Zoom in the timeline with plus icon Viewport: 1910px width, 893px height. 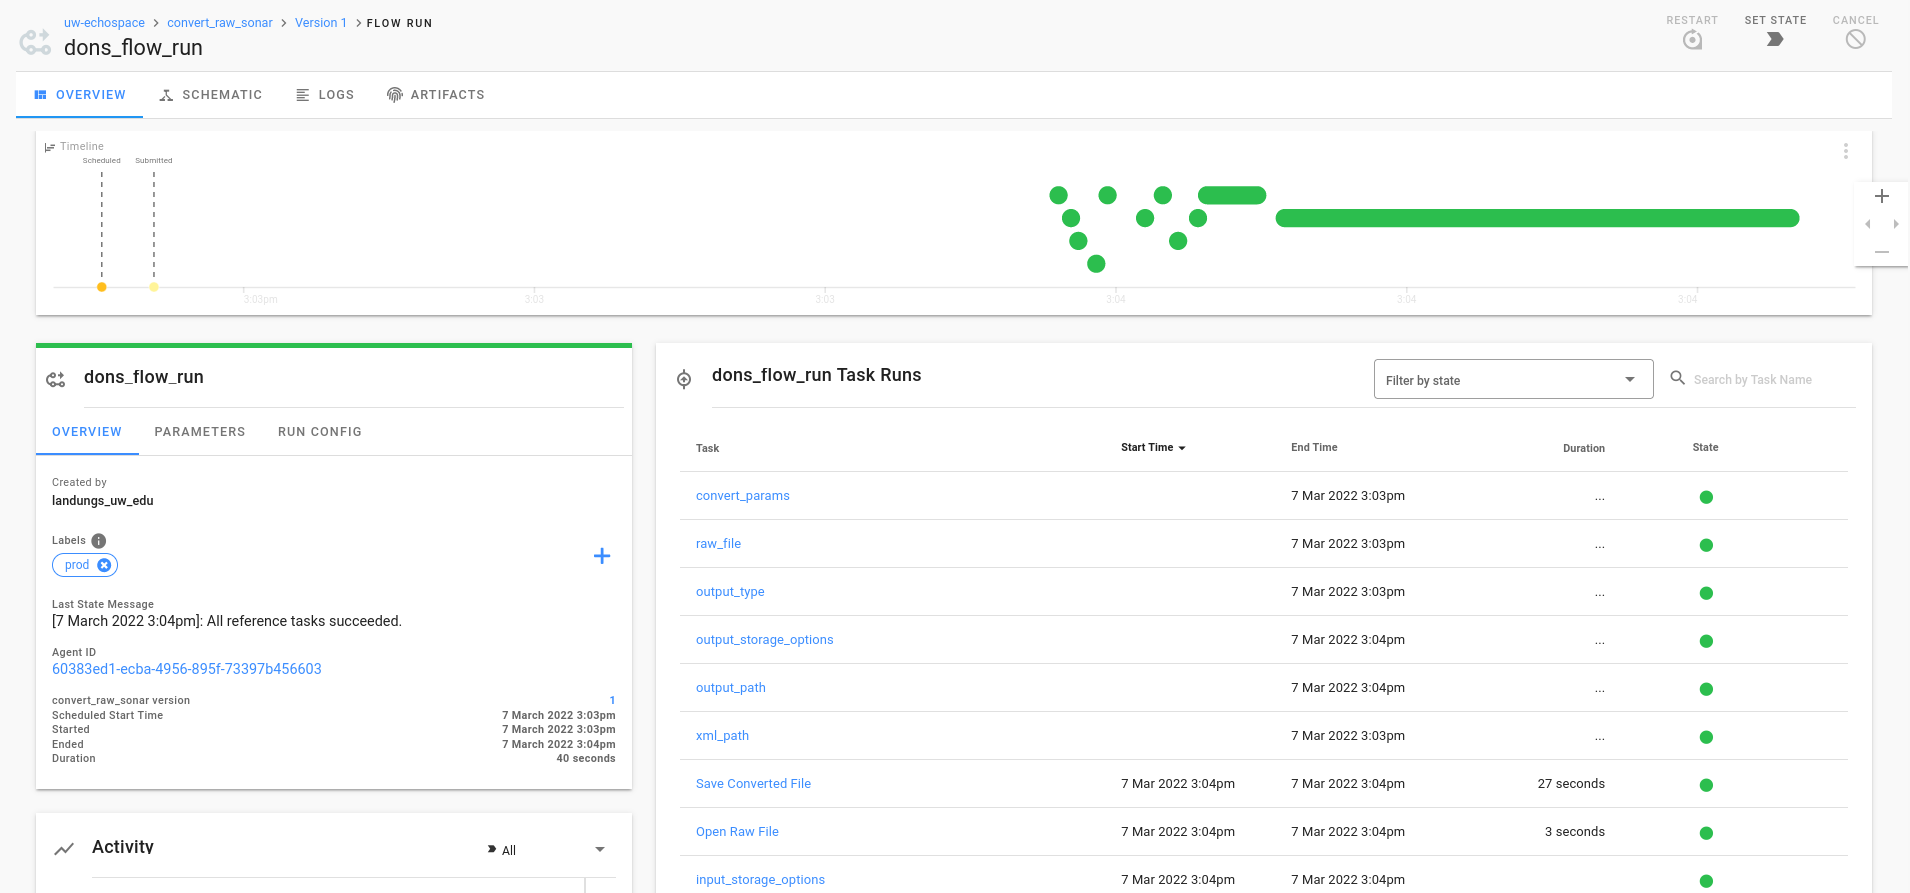tap(1881, 196)
